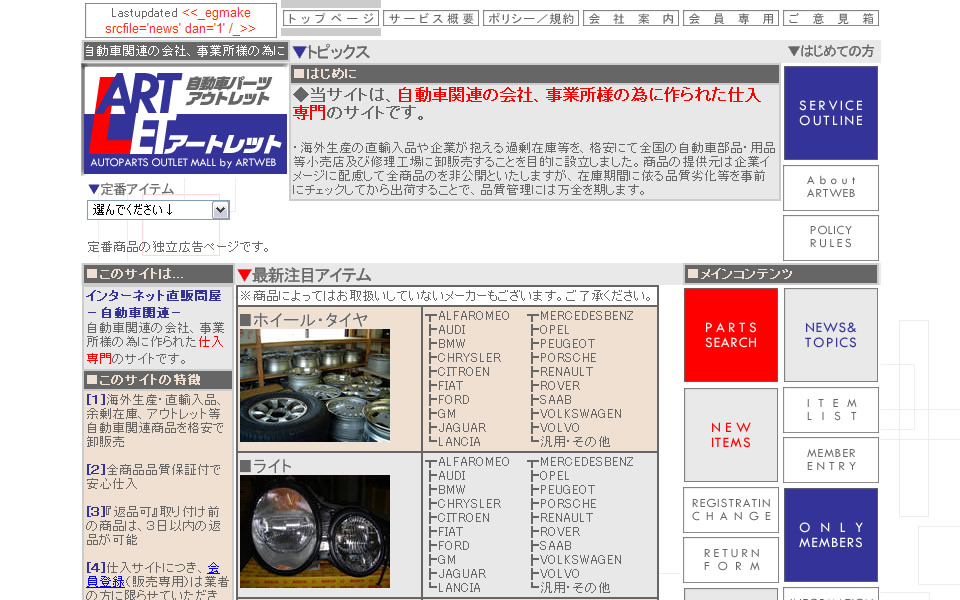
Task: Select SAAB under ライト
Action: click(555, 547)
